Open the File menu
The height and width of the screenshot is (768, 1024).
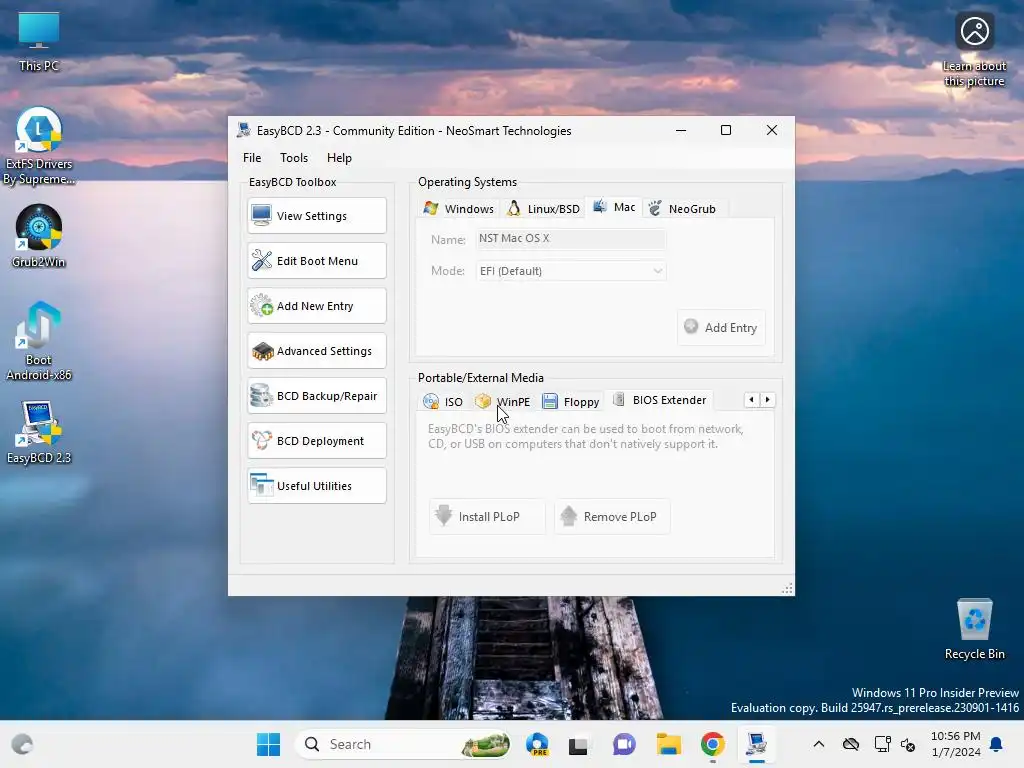point(252,157)
